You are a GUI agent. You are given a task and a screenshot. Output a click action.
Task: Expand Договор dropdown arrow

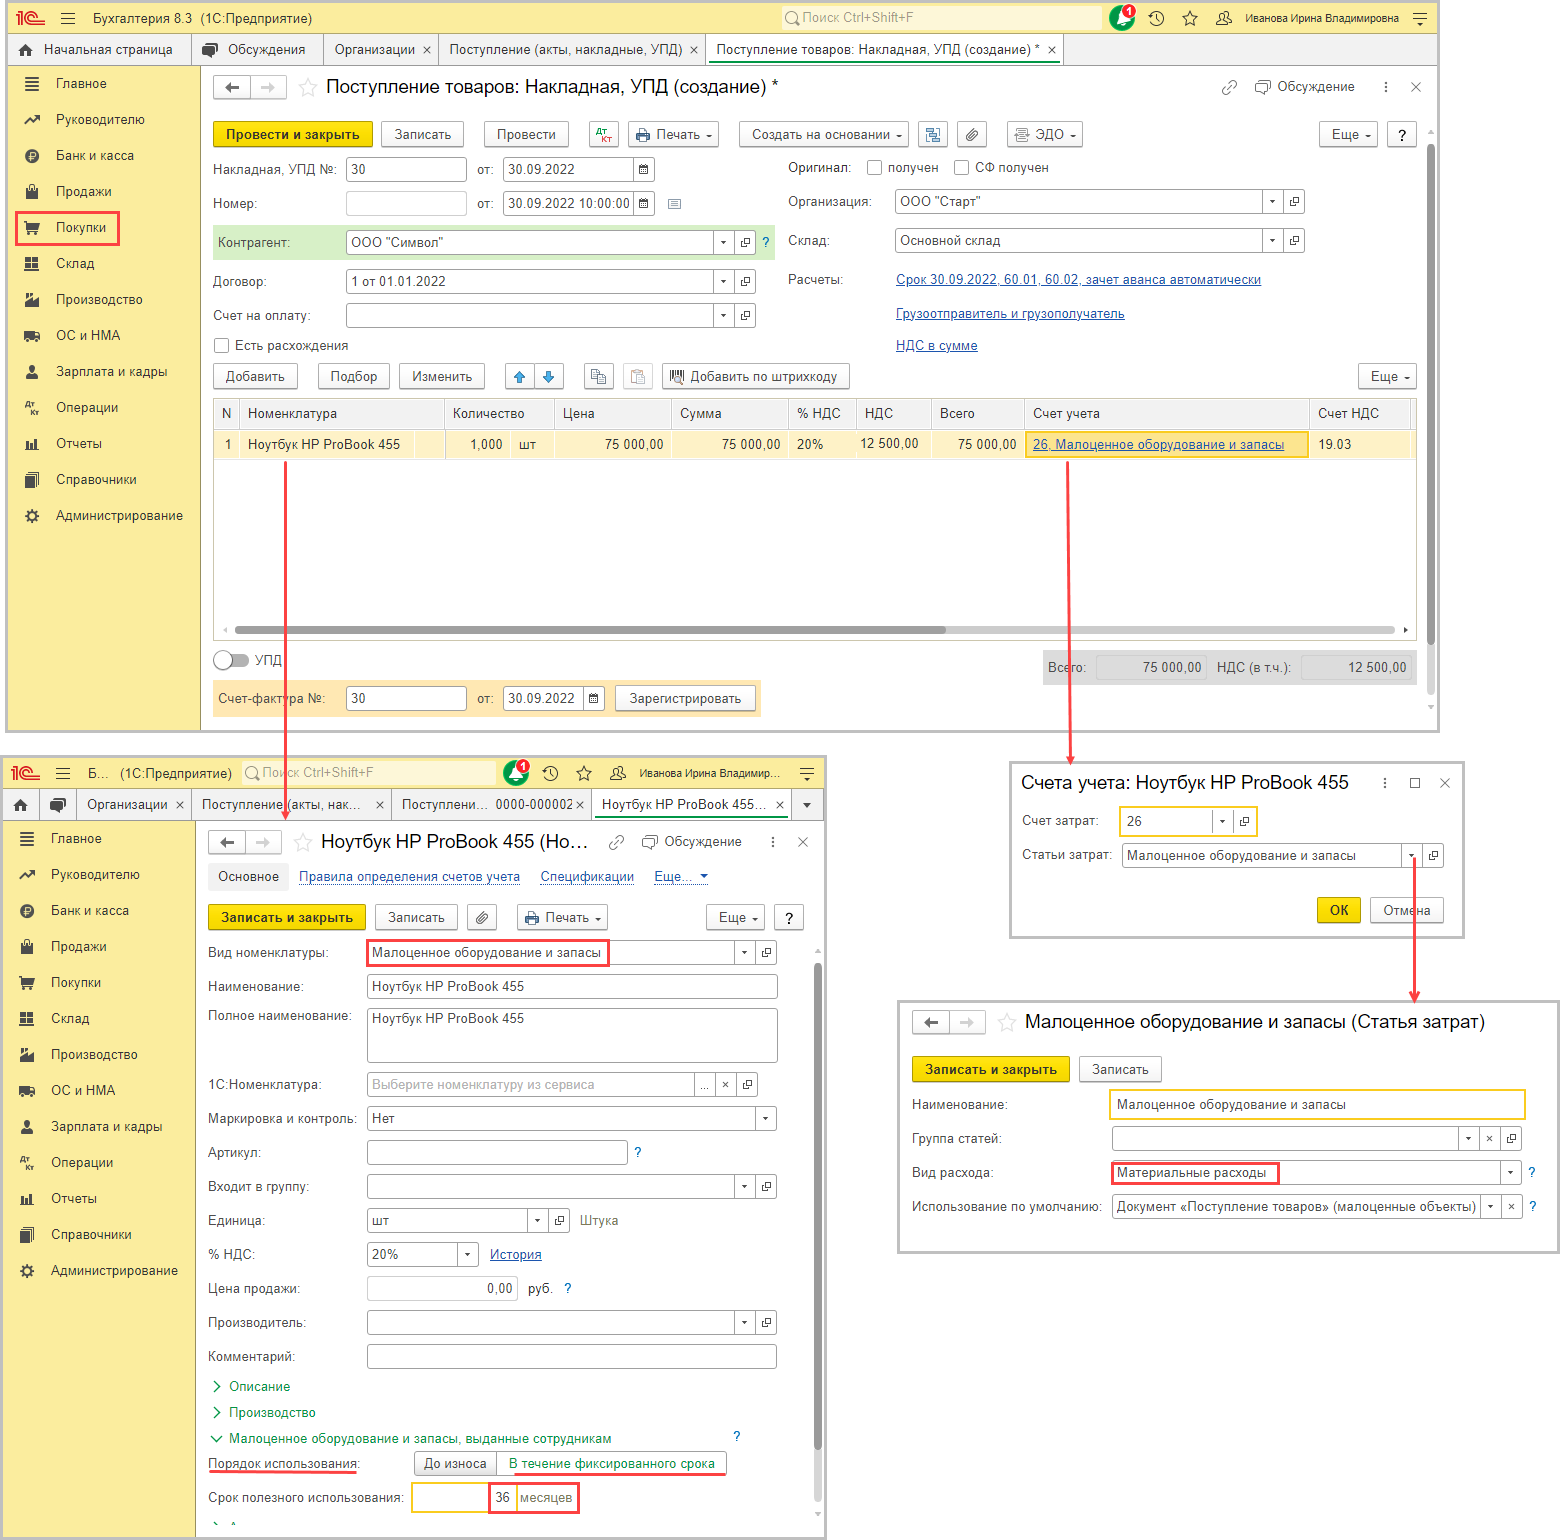(723, 282)
